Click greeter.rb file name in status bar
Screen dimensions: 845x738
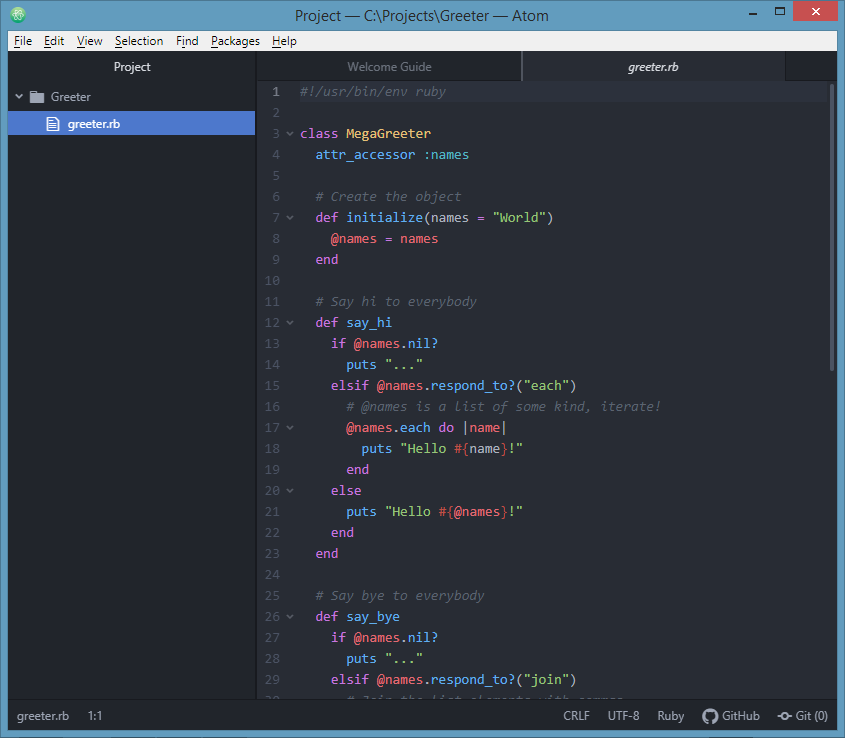click(x=43, y=716)
